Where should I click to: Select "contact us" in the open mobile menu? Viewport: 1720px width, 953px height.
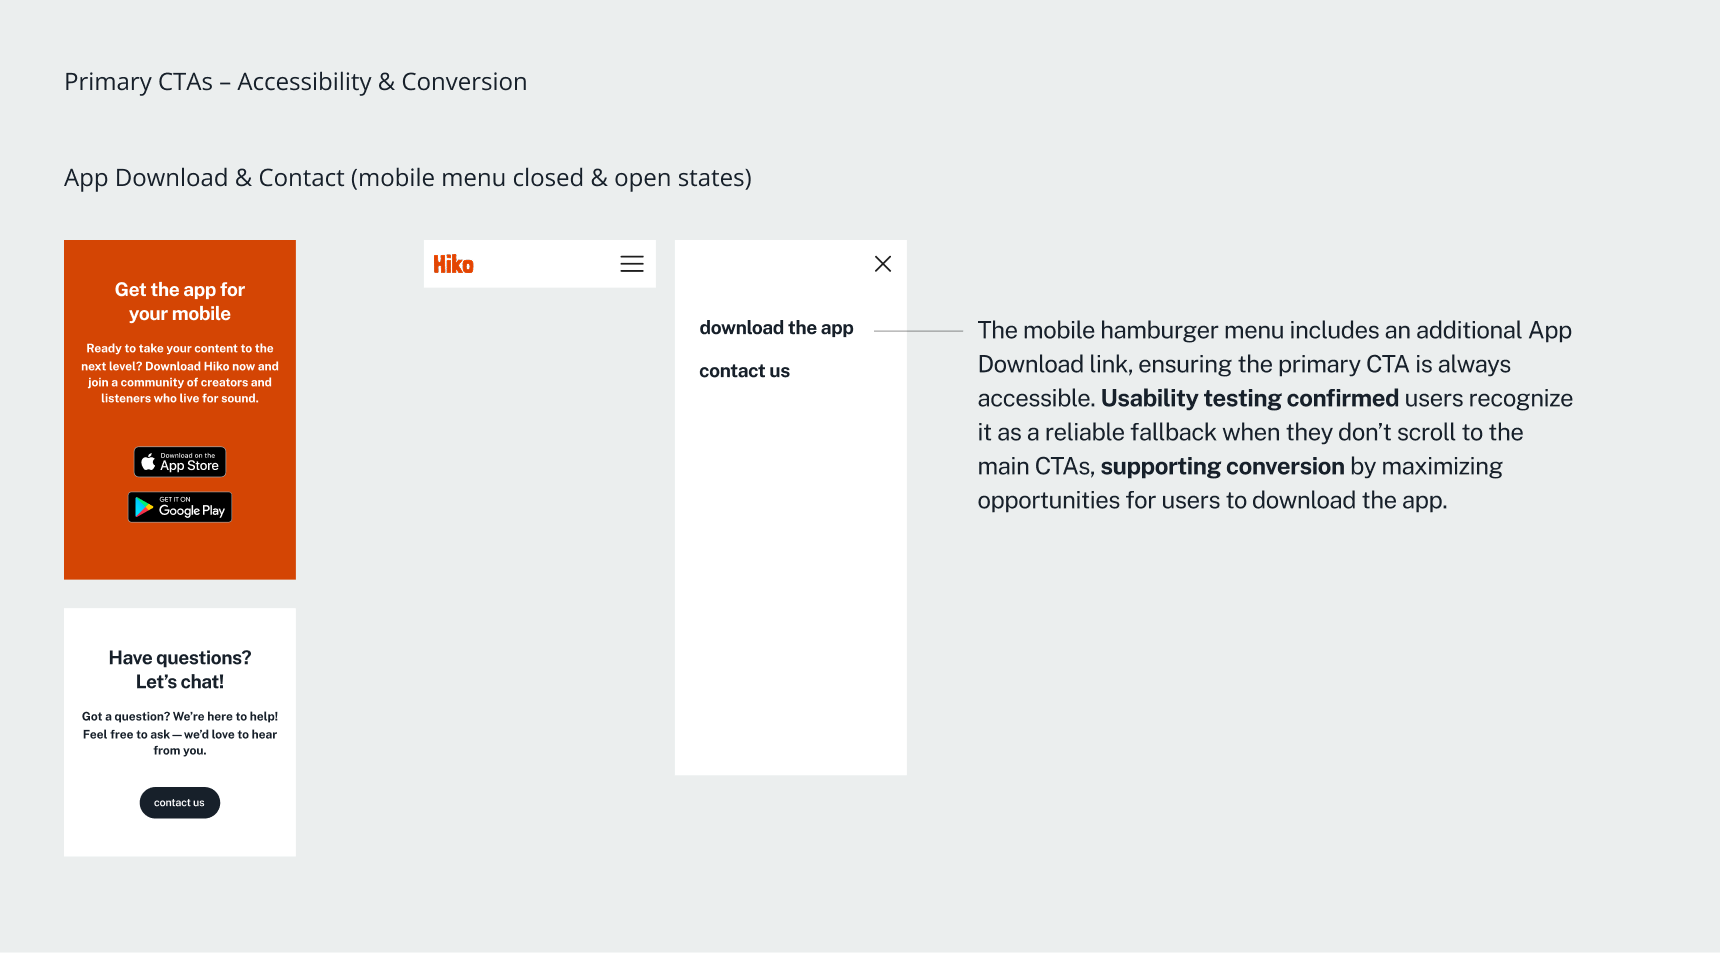pyautogui.click(x=744, y=371)
